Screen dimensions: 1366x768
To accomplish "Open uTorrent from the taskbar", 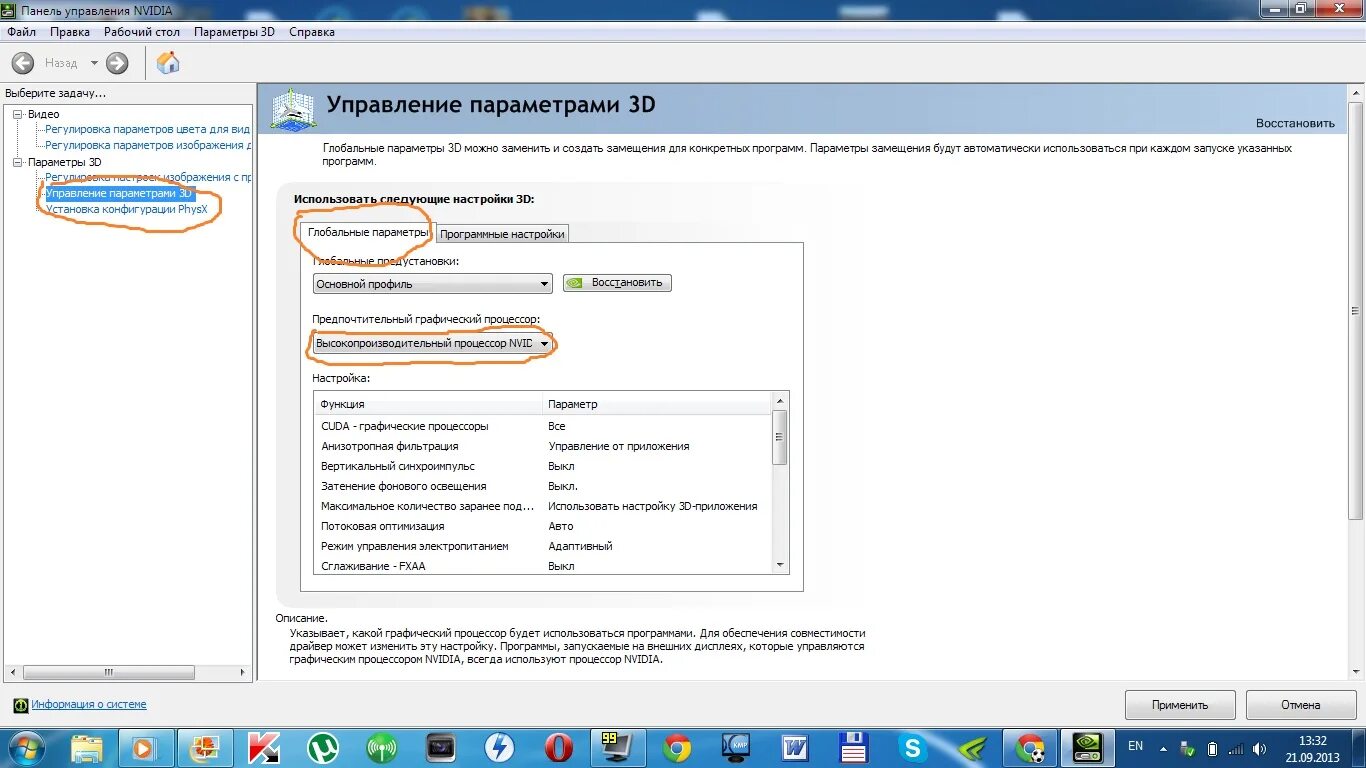I will 322,748.
